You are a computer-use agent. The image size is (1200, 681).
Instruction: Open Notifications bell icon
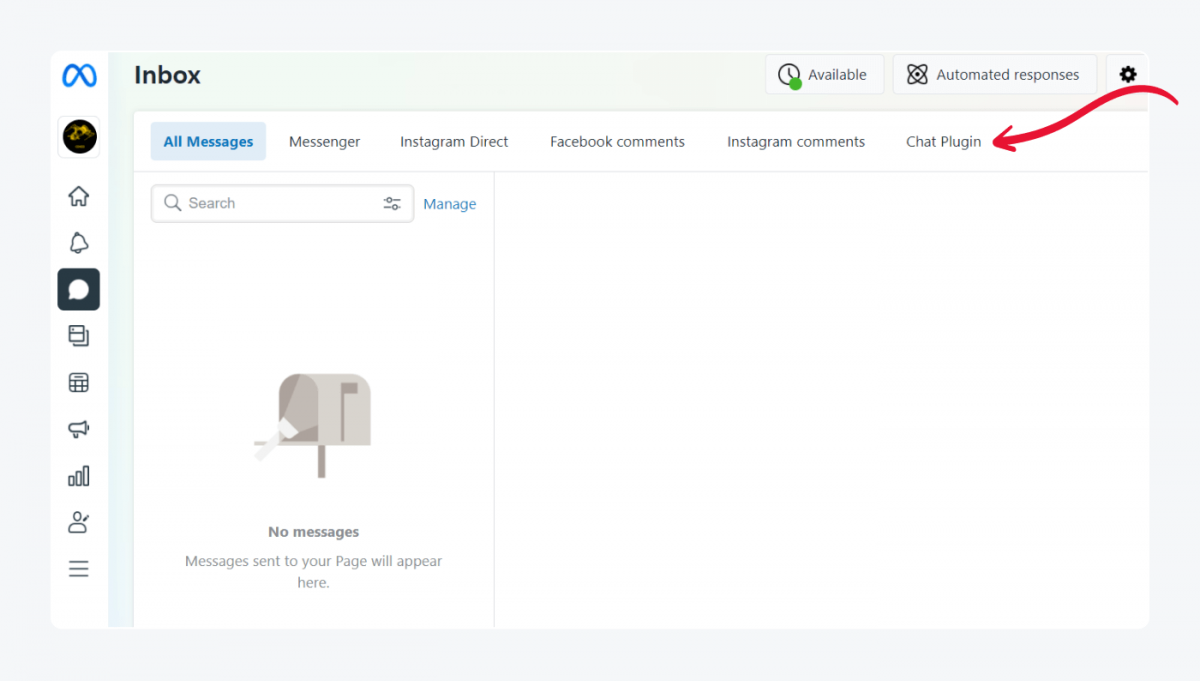(x=79, y=243)
